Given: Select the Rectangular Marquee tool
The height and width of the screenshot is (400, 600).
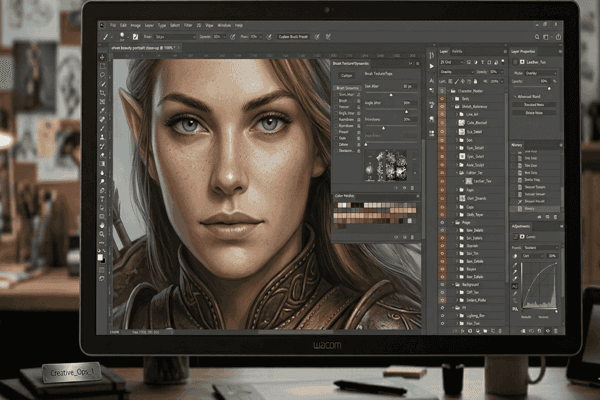Looking at the screenshot, I should click(103, 67).
